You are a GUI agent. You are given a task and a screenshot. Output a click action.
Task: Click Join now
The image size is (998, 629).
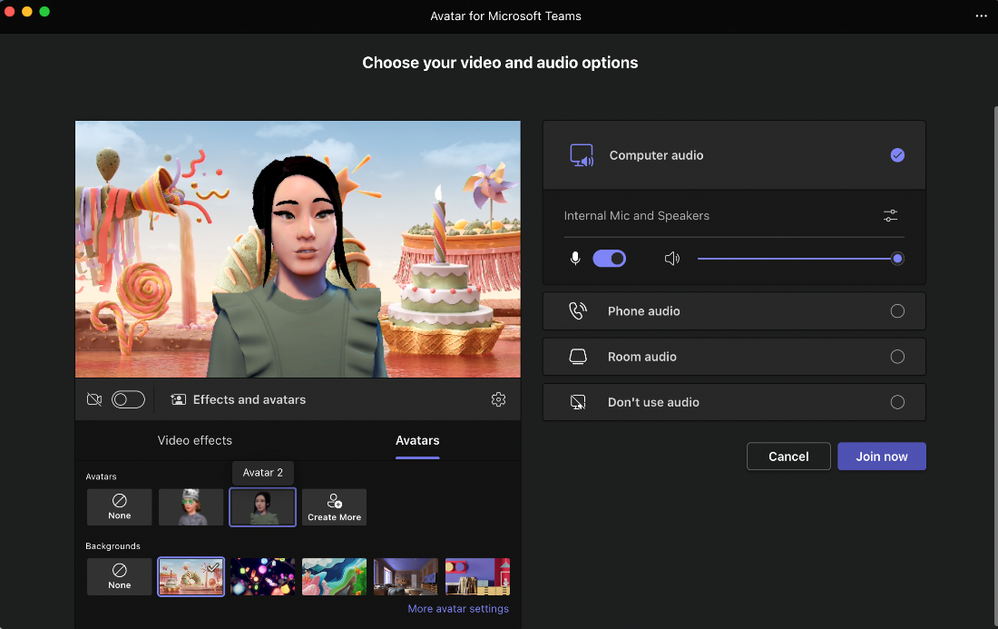[x=882, y=456]
